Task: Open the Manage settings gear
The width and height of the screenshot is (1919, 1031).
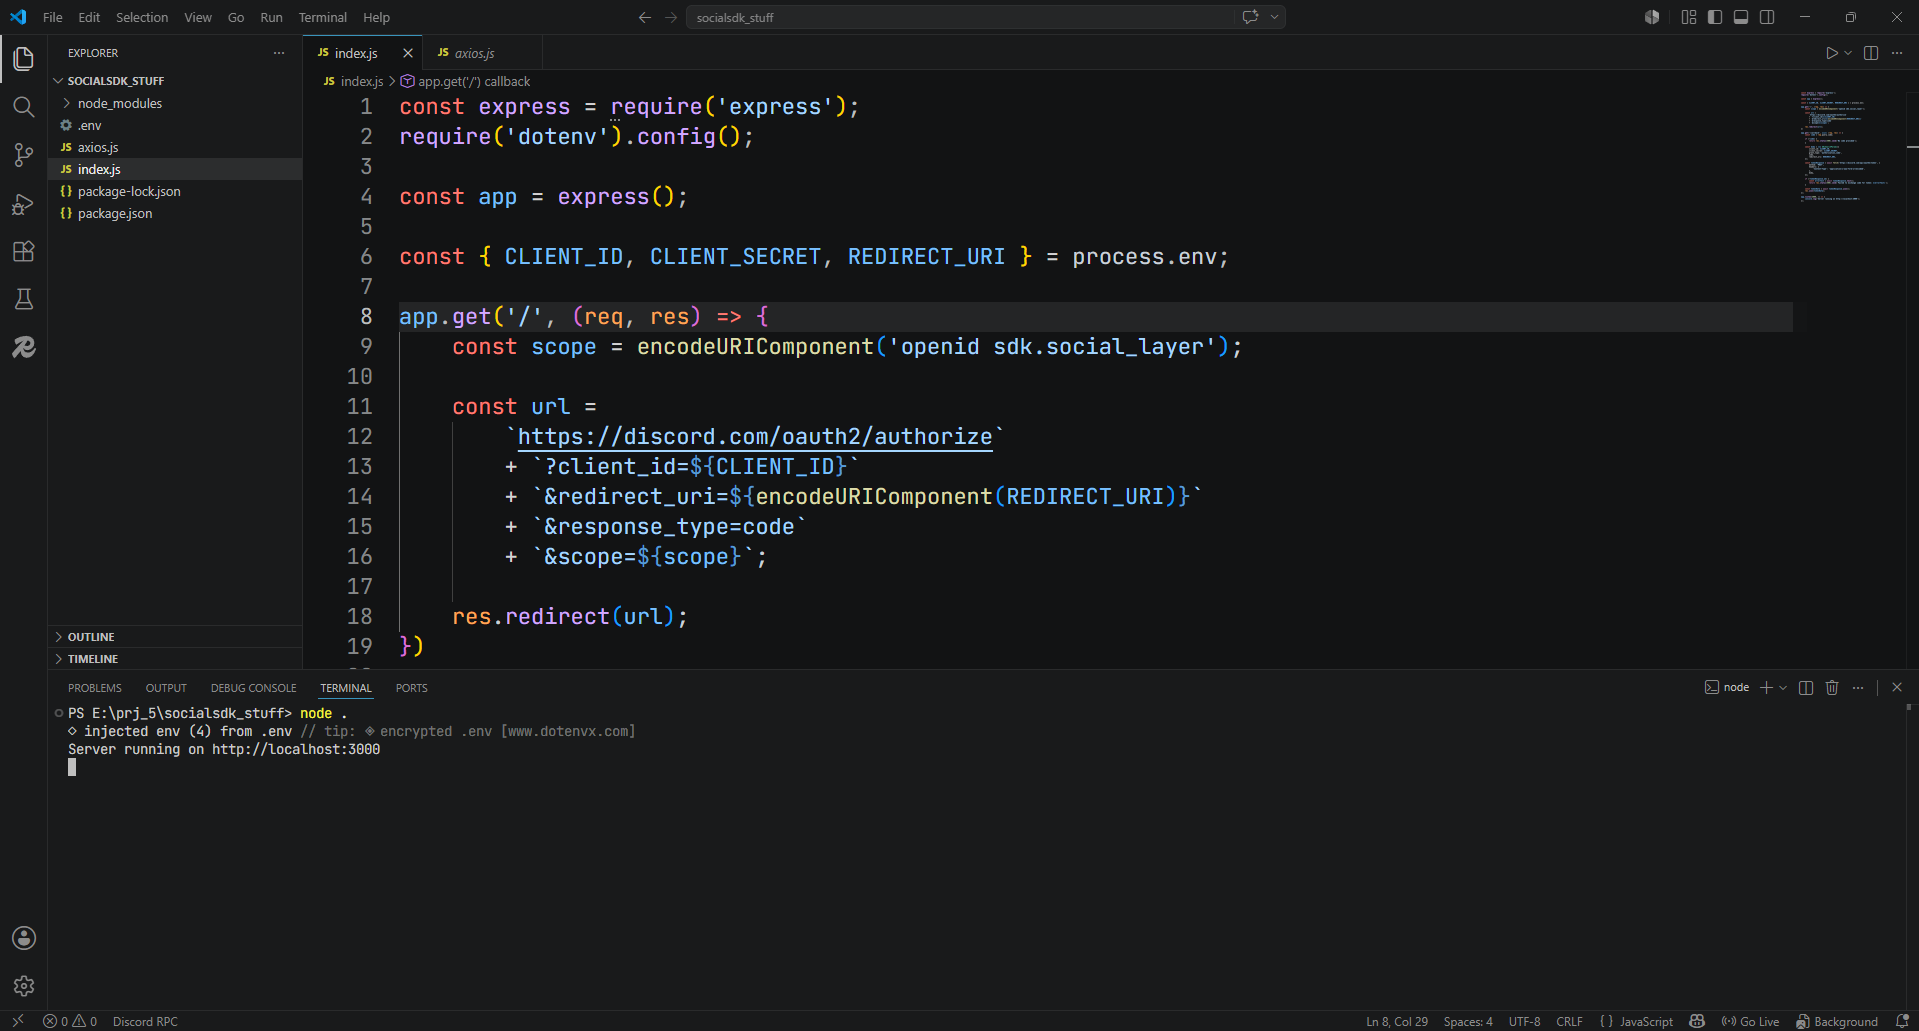Action: pos(24,986)
